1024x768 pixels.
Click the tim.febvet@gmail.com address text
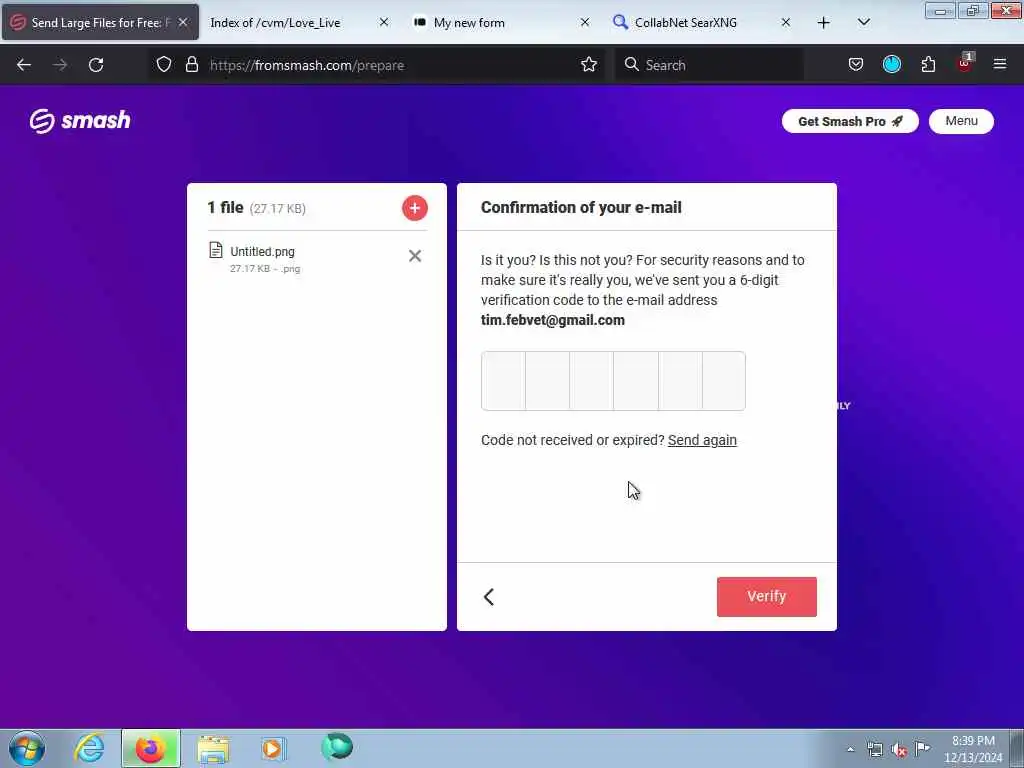click(552, 321)
